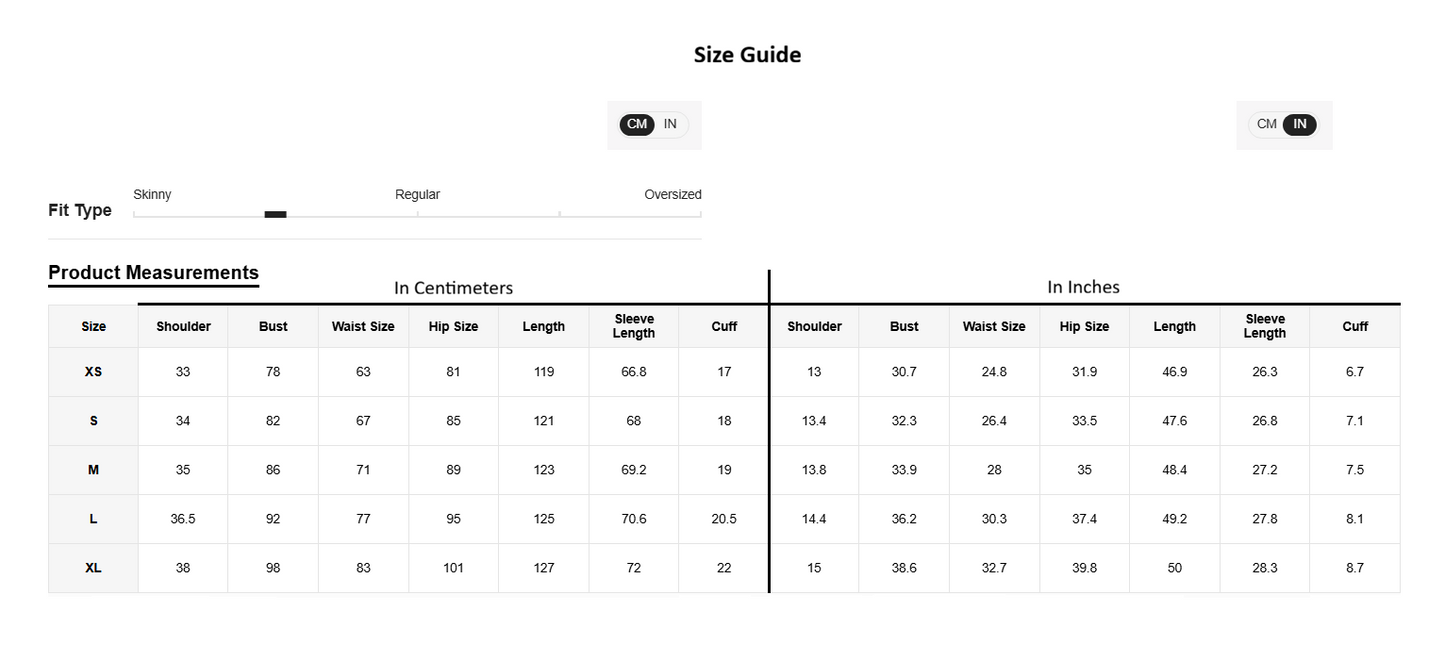Select the L size row label
The image size is (1445, 661).
(93, 518)
